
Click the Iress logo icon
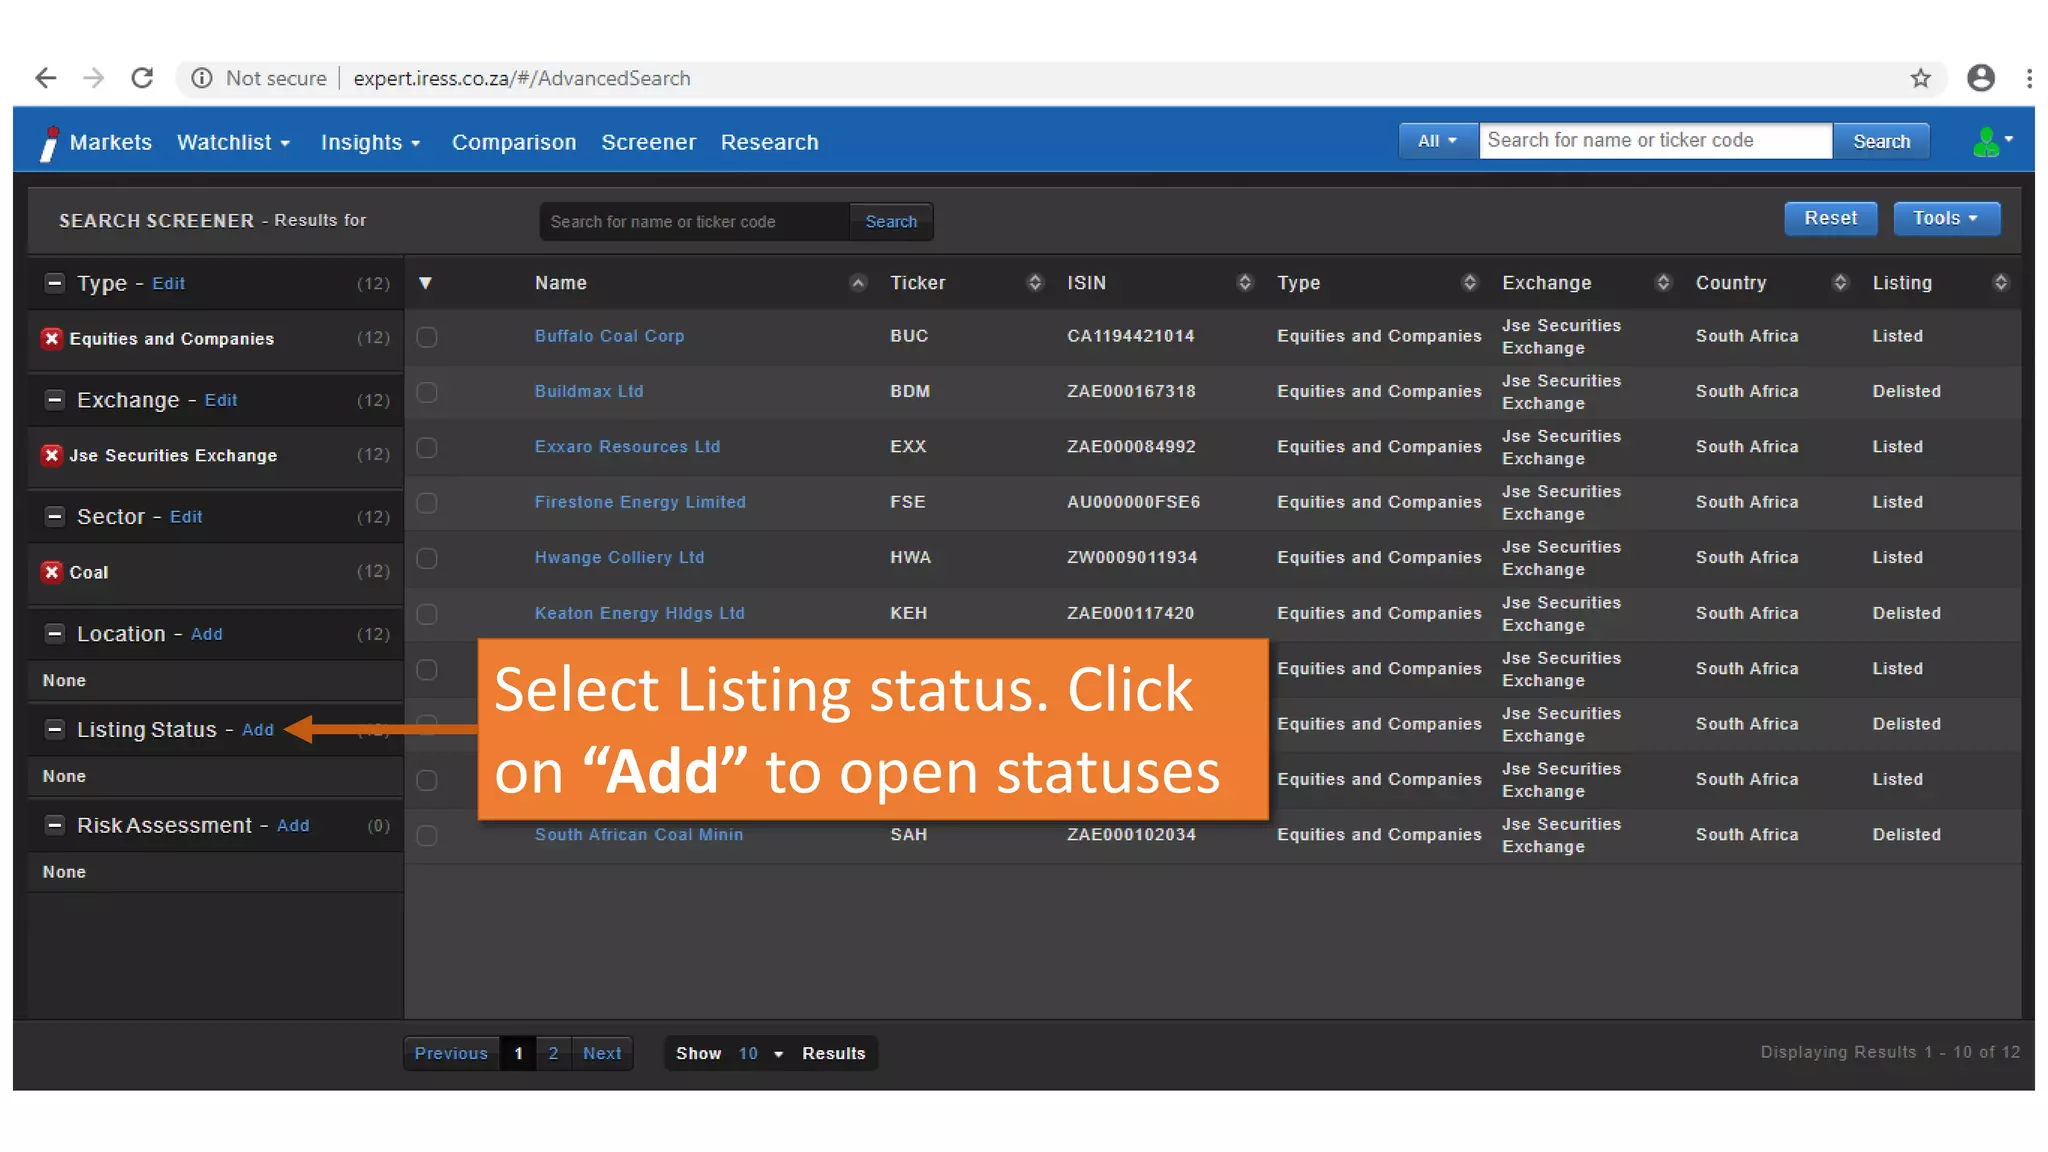(49, 143)
